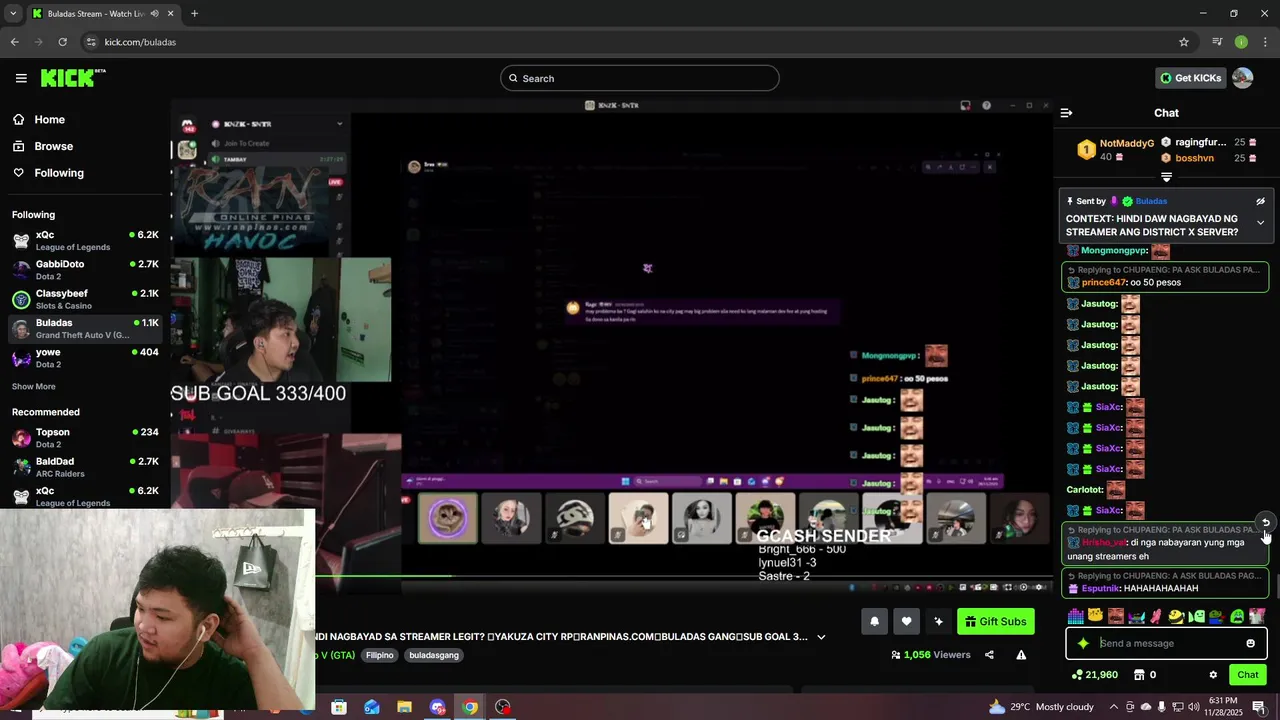Image resolution: width=1280 pixels, height=720 pixels.
Task: Mute the Buladas Stream tab audio
Action: (x=154, y=14)
